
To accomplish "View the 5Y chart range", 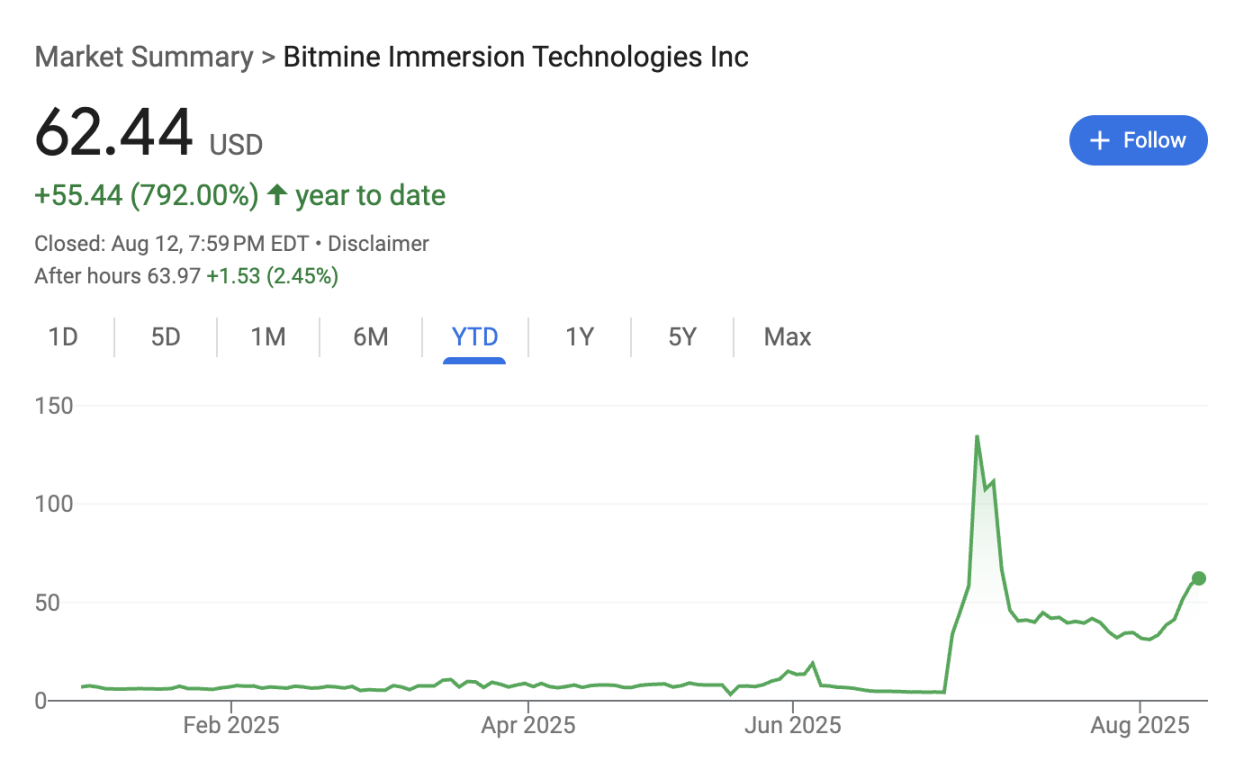I will [x=682, y=337].
